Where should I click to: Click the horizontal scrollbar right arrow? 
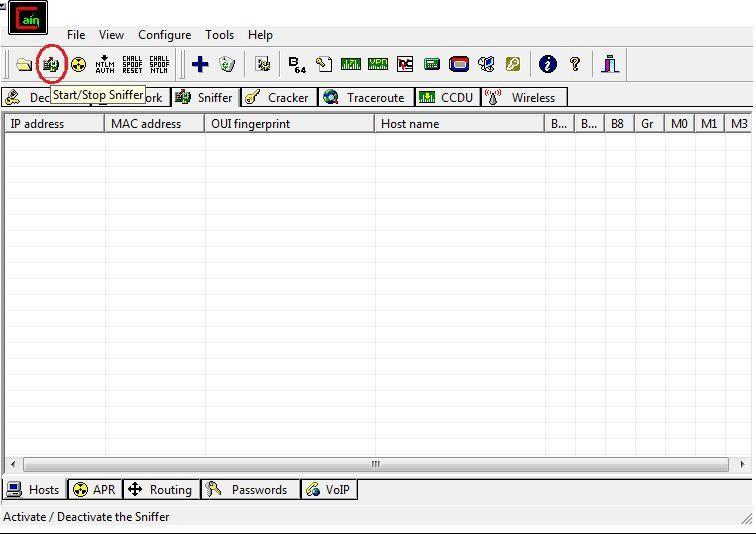(742, 465)
